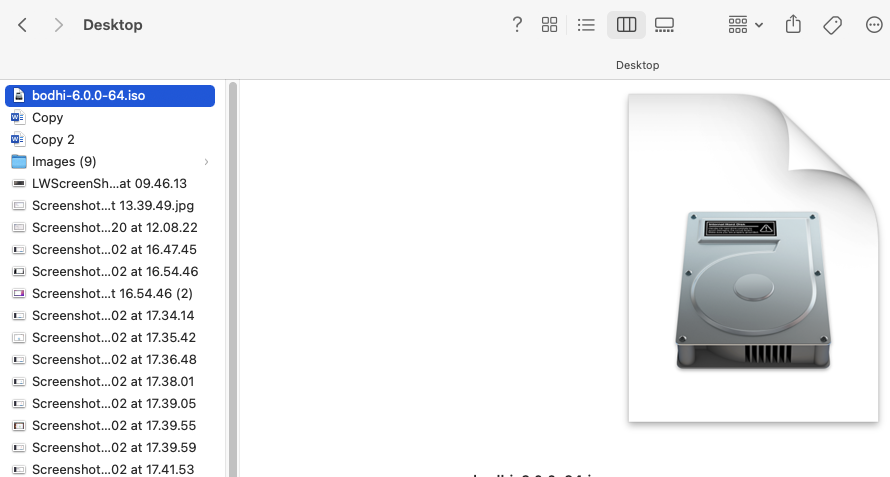The image size is (890, 477).
Task: Open the Images (9) folder
Action: [x=110, y=162]
